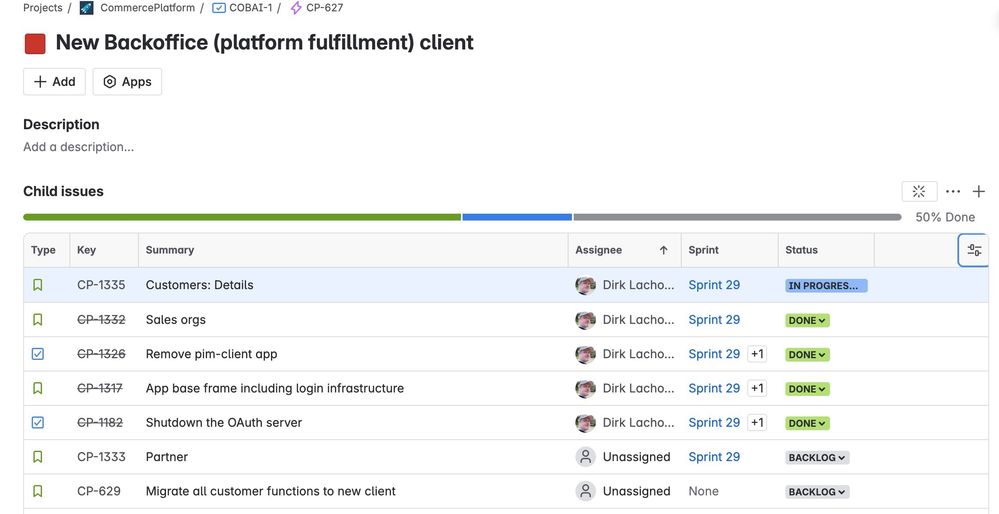
Task: Click the summary Customers: Details
Action: pyautogui.click(x=199, y=285)
